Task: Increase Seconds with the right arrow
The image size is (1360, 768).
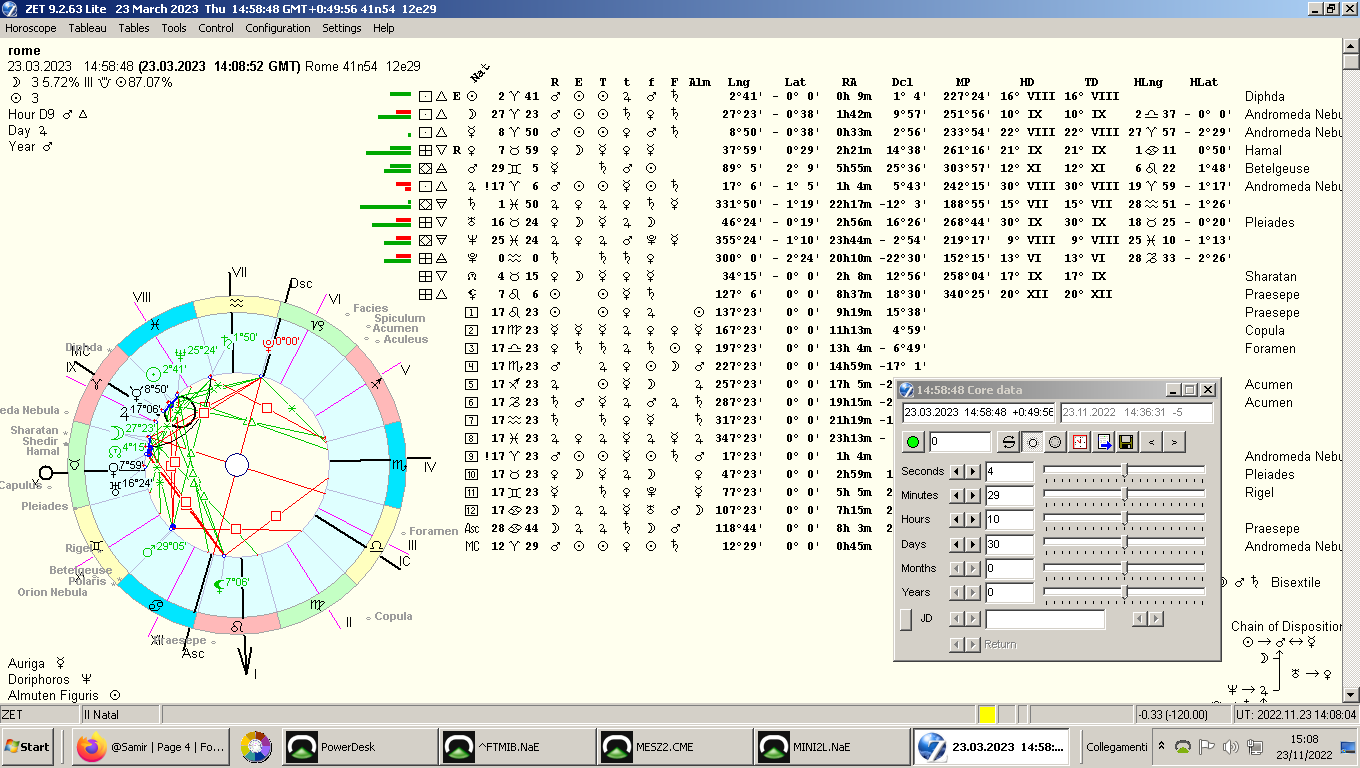Action: click(x=972, y=471)
